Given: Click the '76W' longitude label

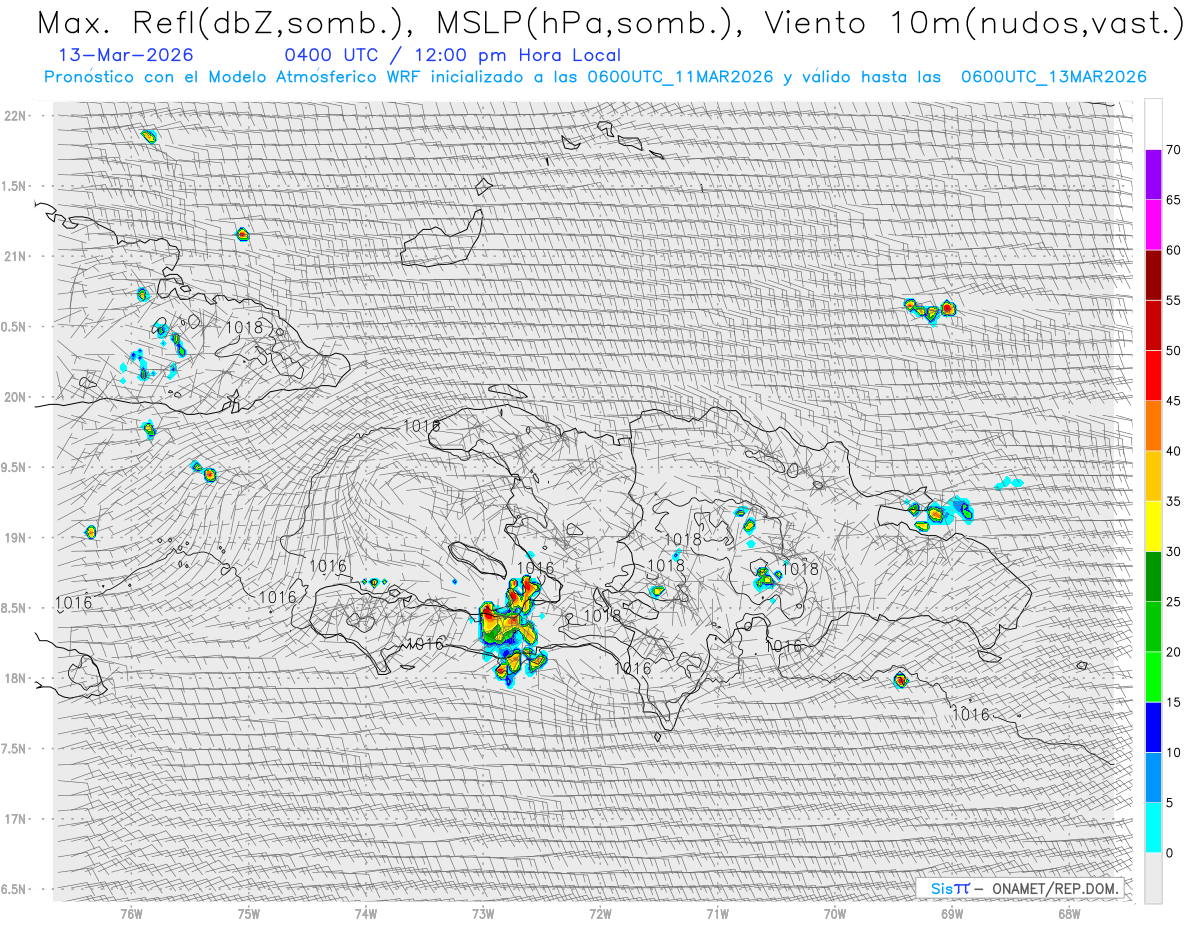Looking at the screenshot, I should (131, 916).
